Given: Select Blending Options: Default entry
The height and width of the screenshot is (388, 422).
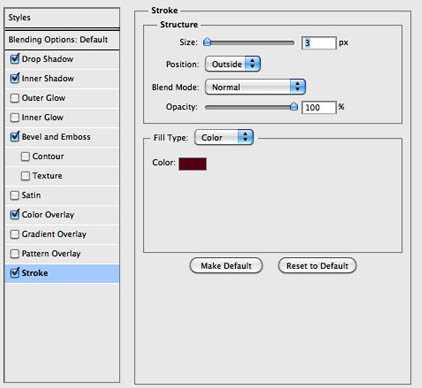Looking at the screenshot, I should (62, 40).
